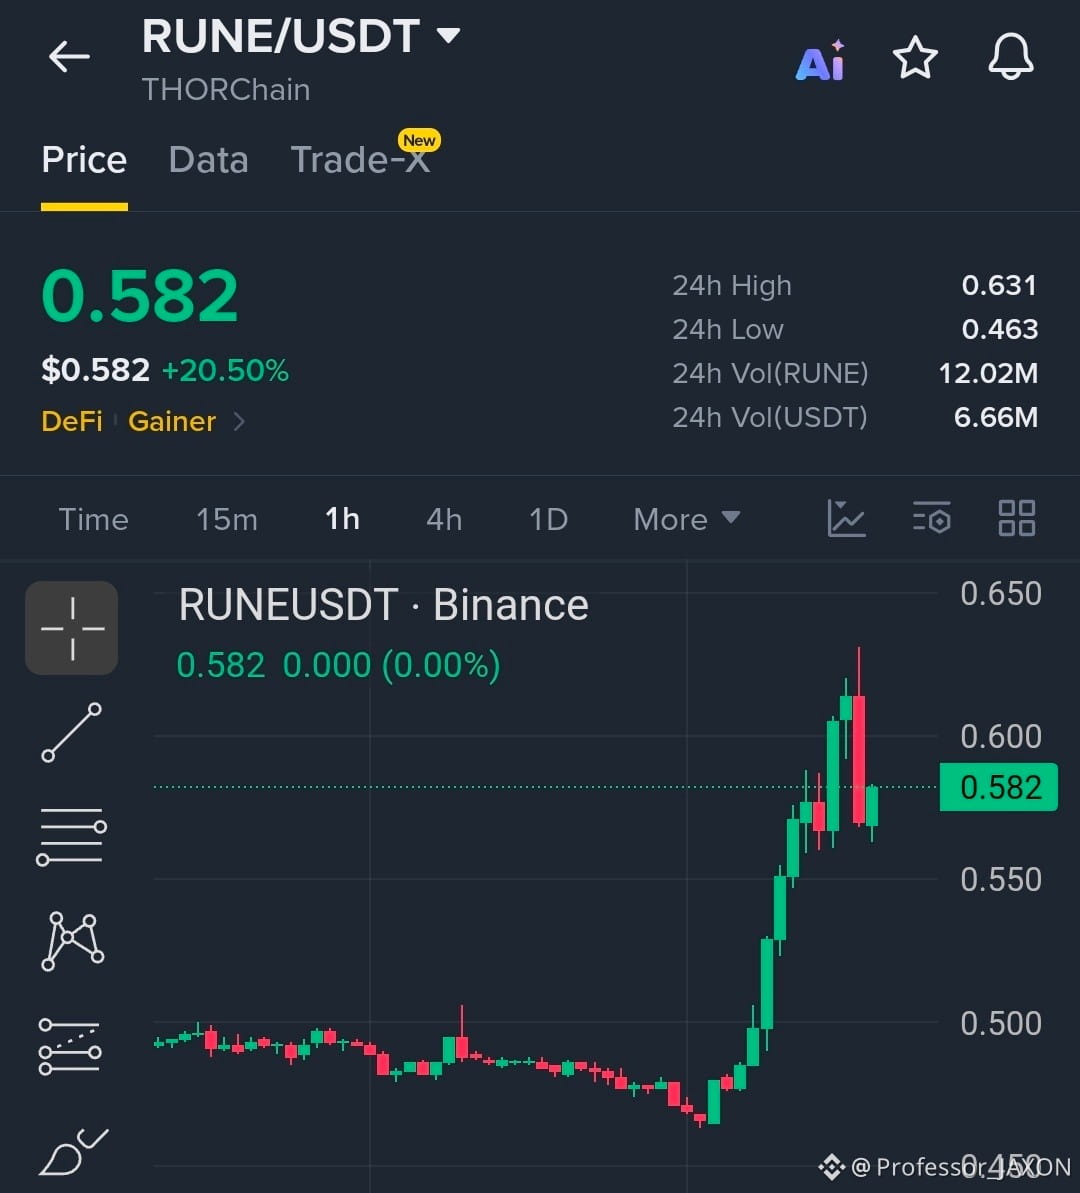Image resolution: width=1080 pixels, height=1193 pixels.
Task: Click the 24h Vol(RUNE) value 12.02M
Action: tap(988, 374)
